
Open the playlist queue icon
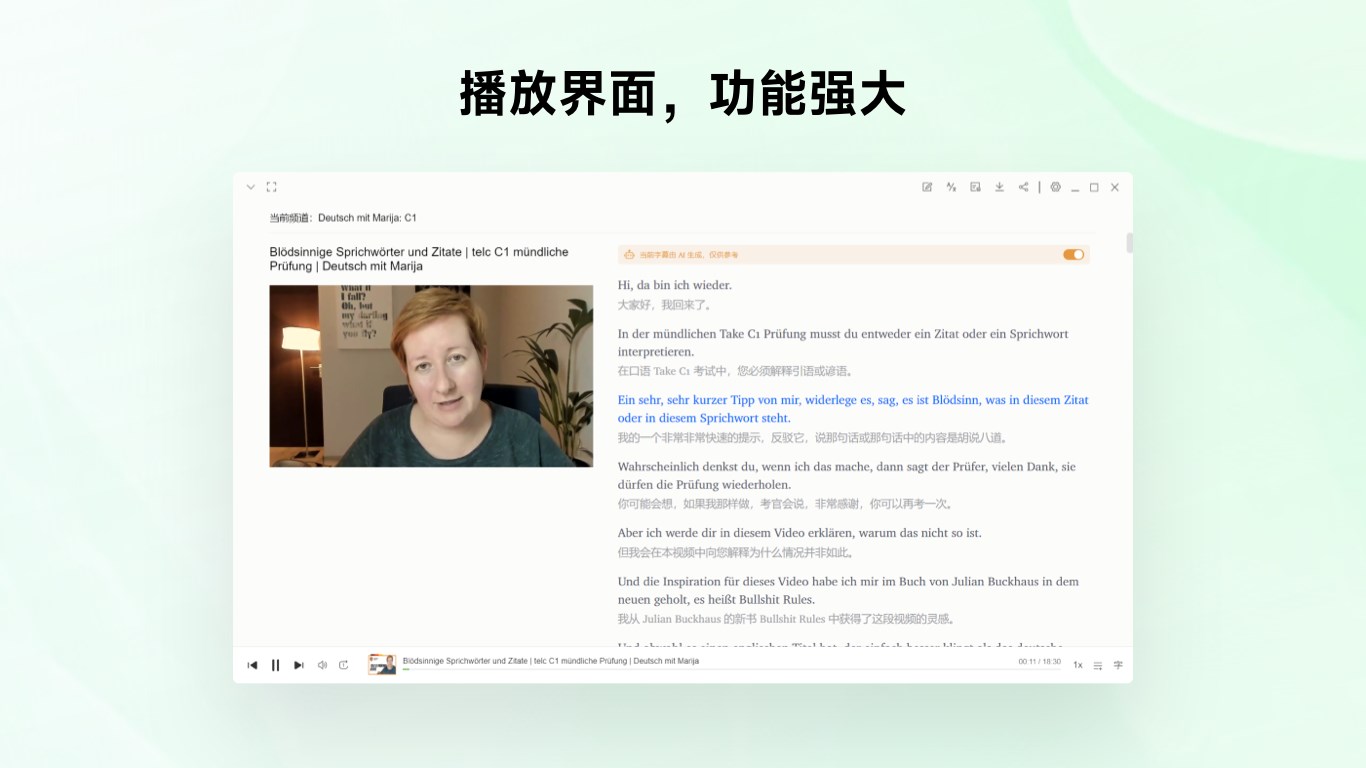coord(1098,665)
